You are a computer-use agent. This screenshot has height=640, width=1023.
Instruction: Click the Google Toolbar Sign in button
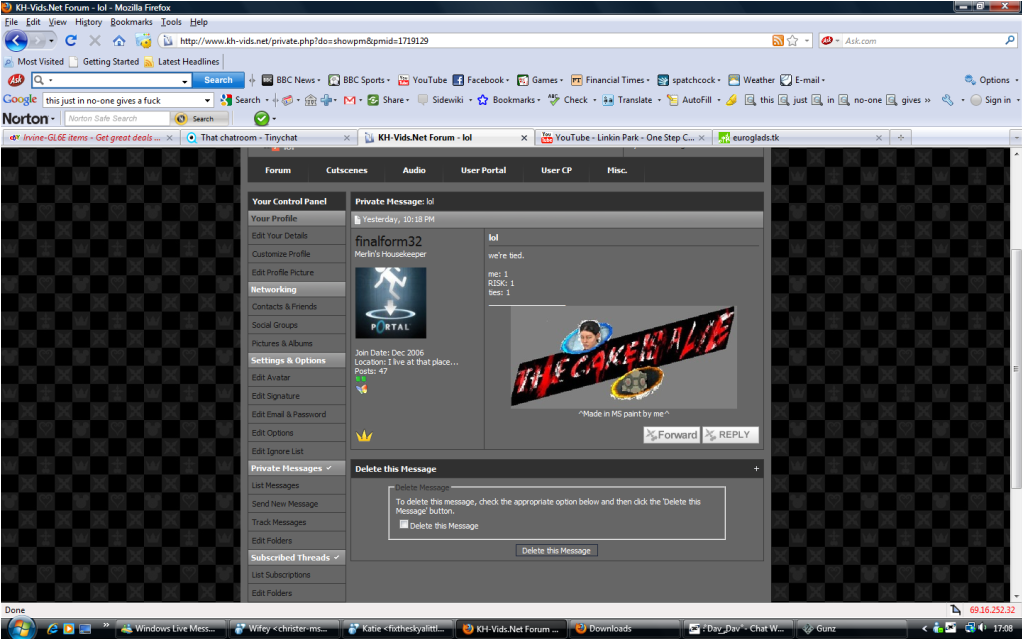991,100
